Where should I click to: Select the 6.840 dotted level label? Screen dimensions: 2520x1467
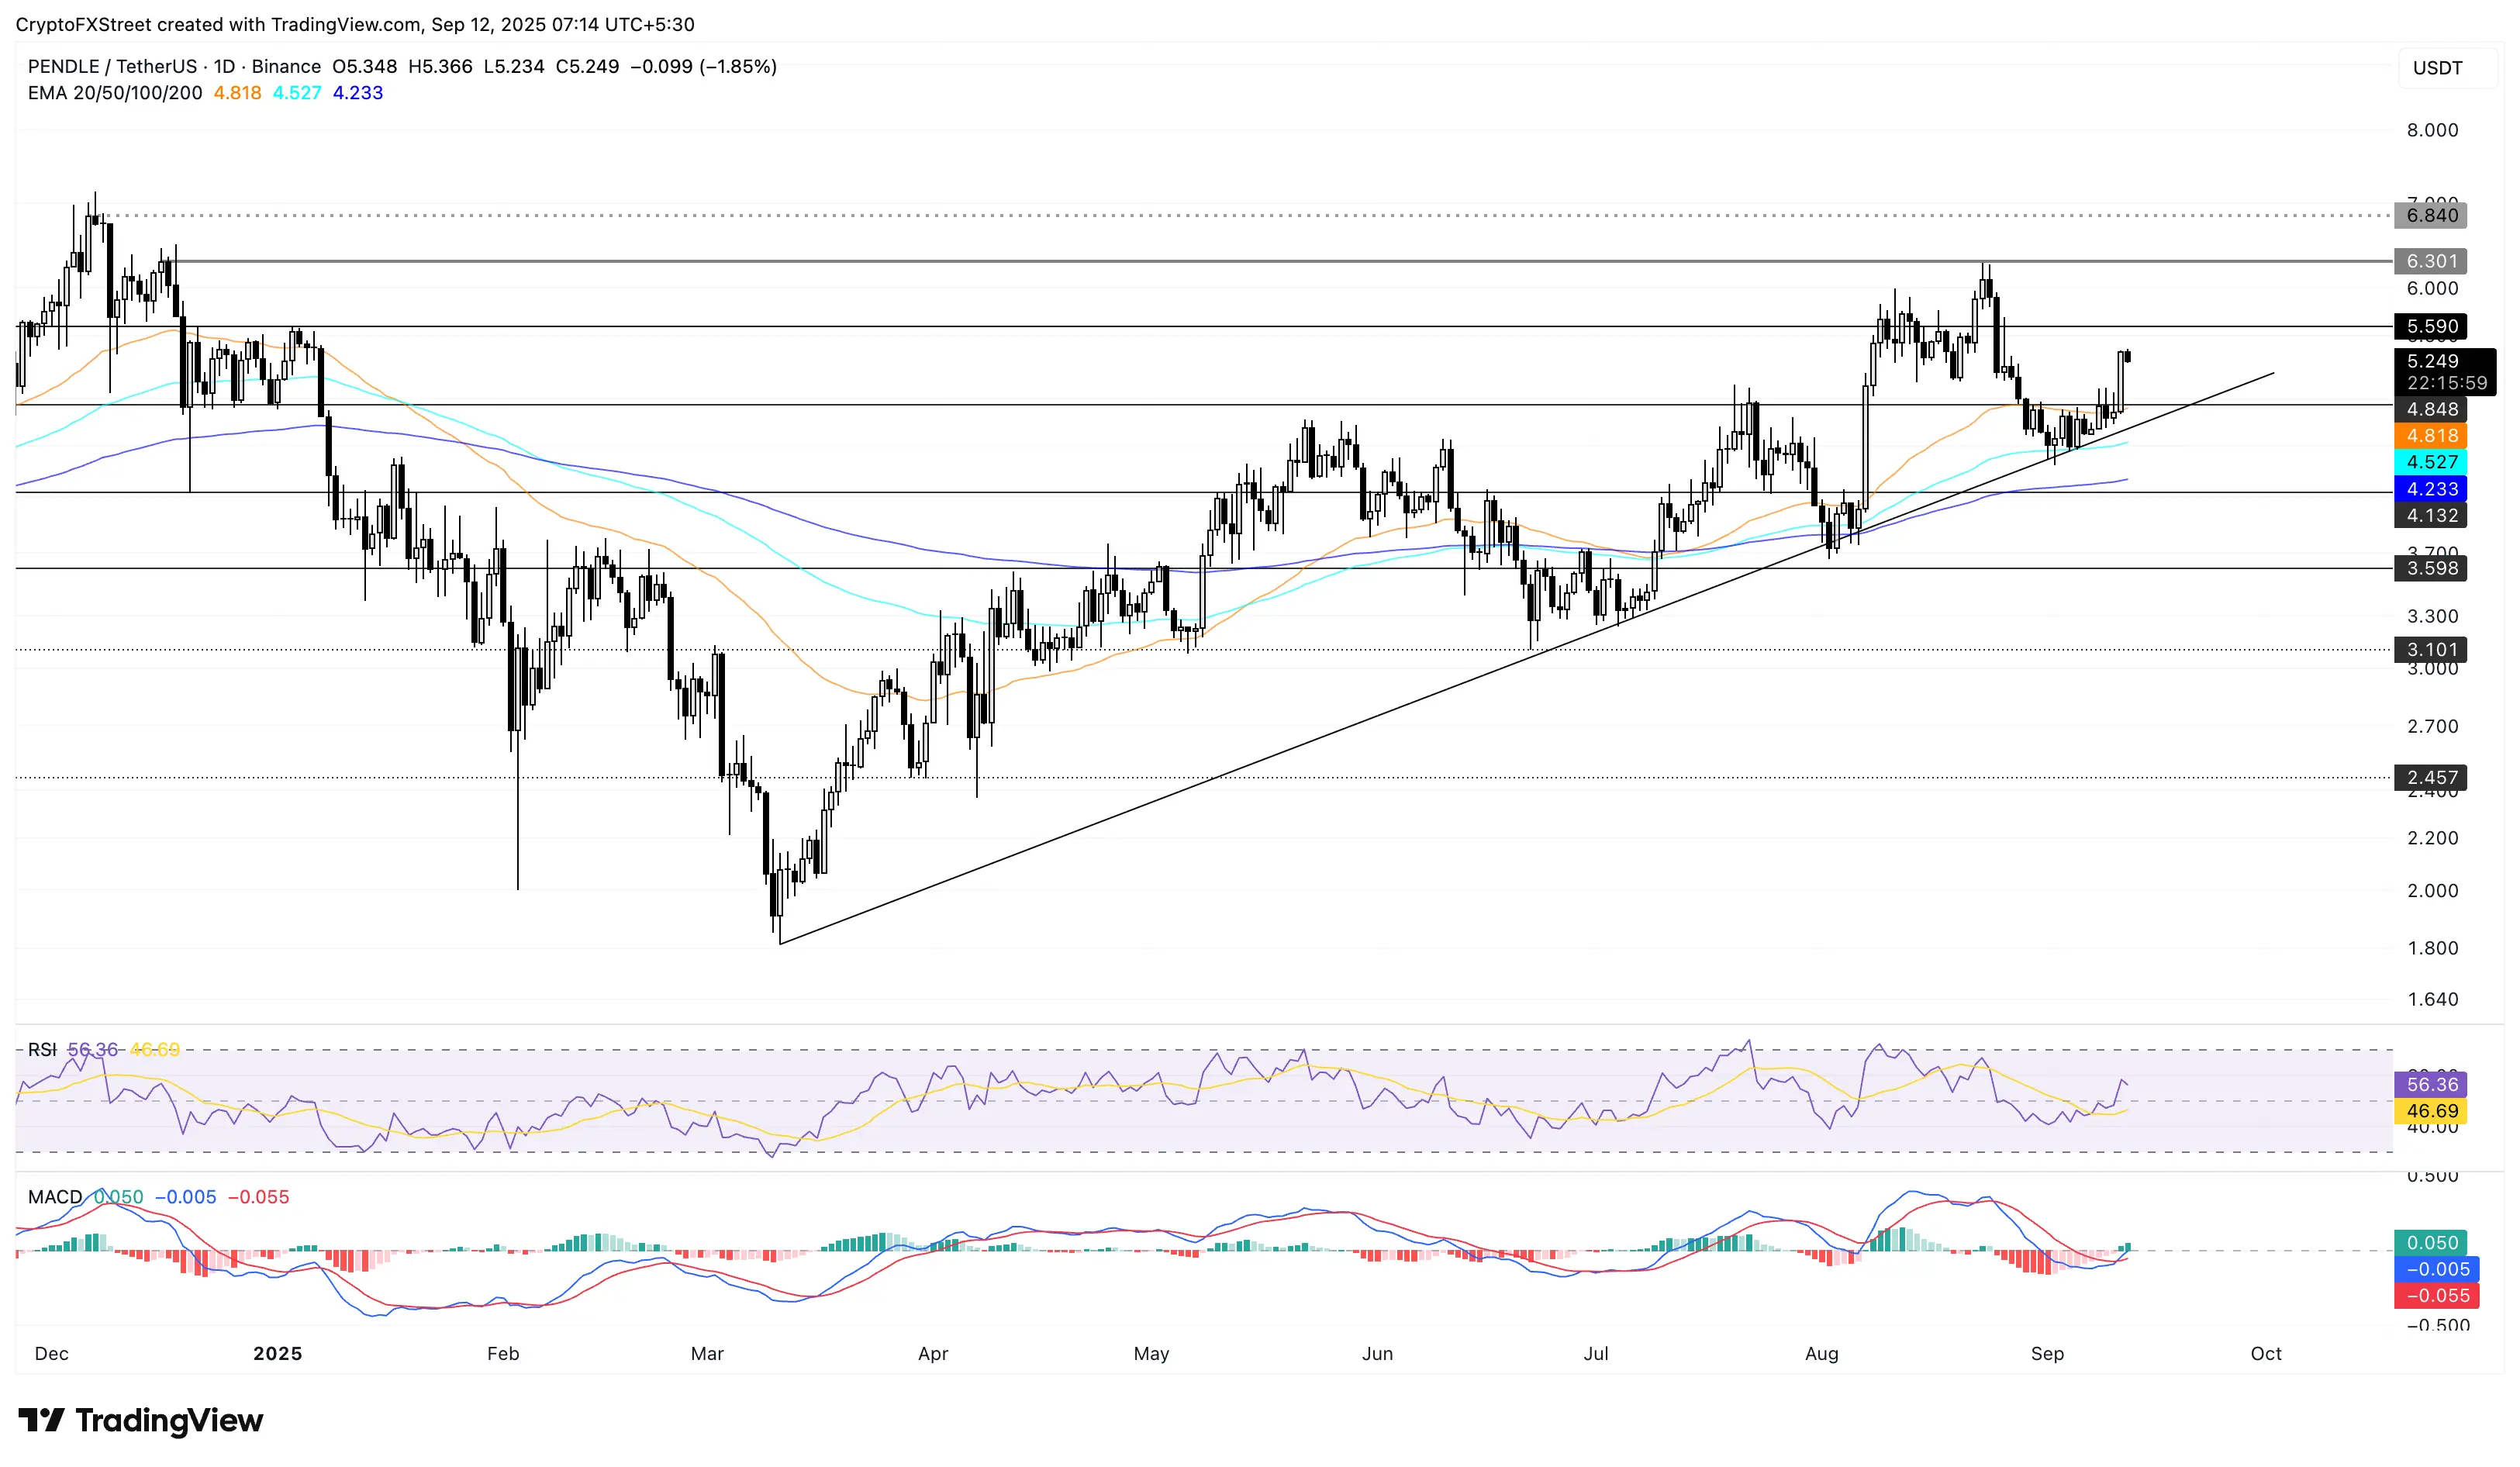(x=2431, y=215)
